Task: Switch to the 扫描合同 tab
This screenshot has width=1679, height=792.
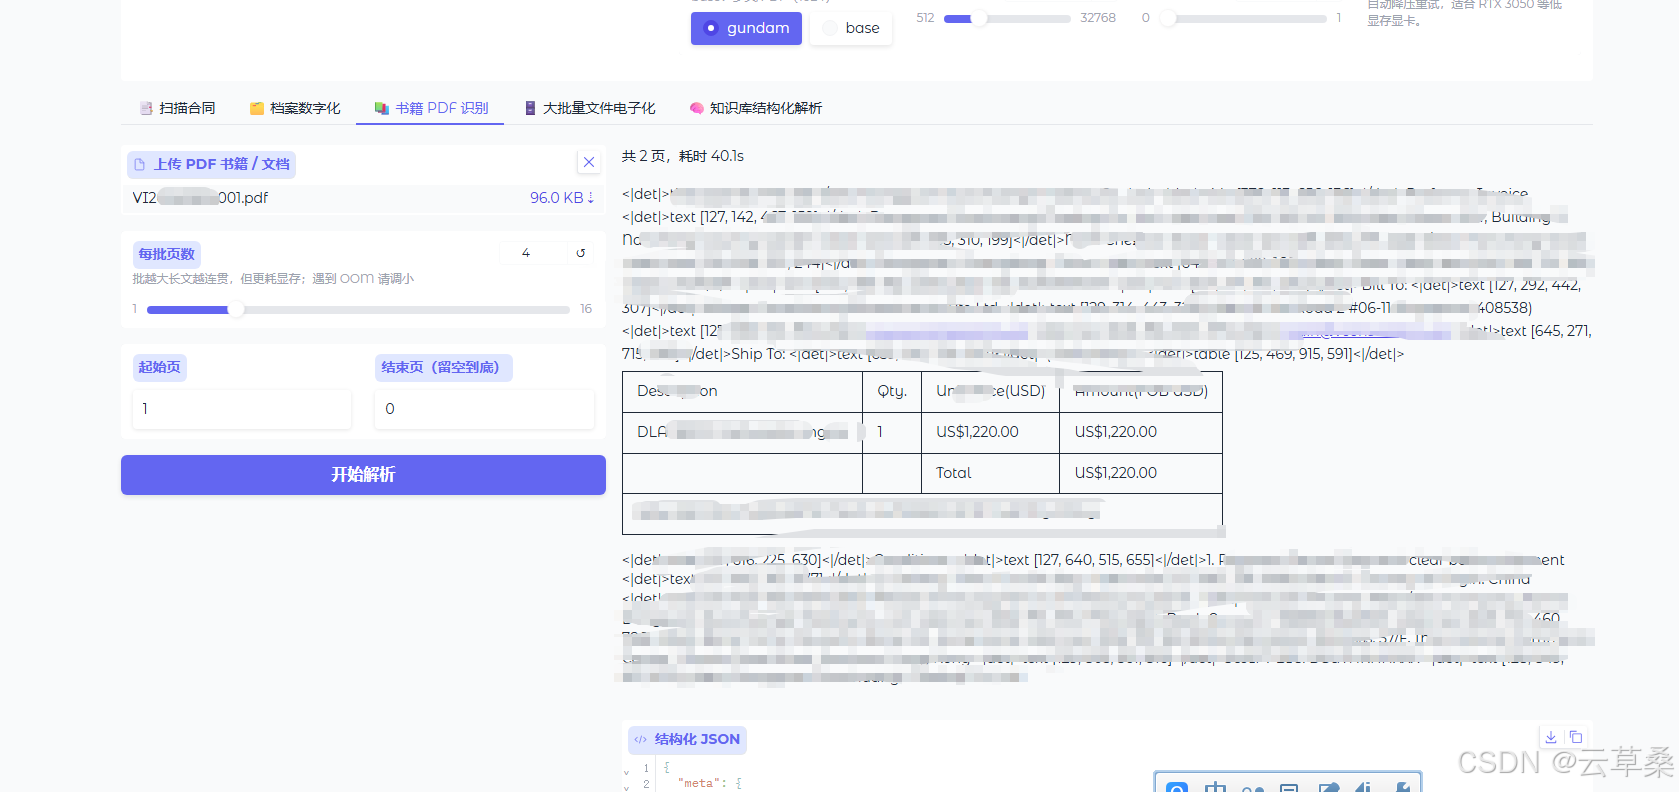Action: [x=177, y=108]
